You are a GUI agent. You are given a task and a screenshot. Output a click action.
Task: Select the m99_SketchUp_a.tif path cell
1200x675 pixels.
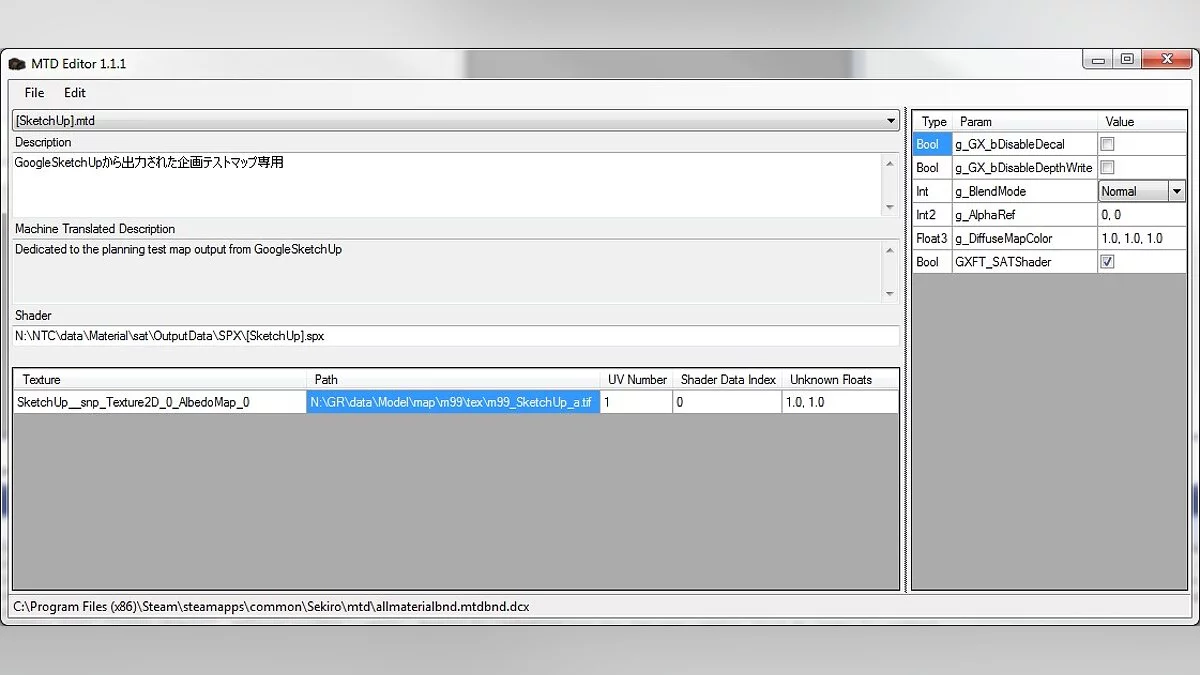(x=452, y=402)
